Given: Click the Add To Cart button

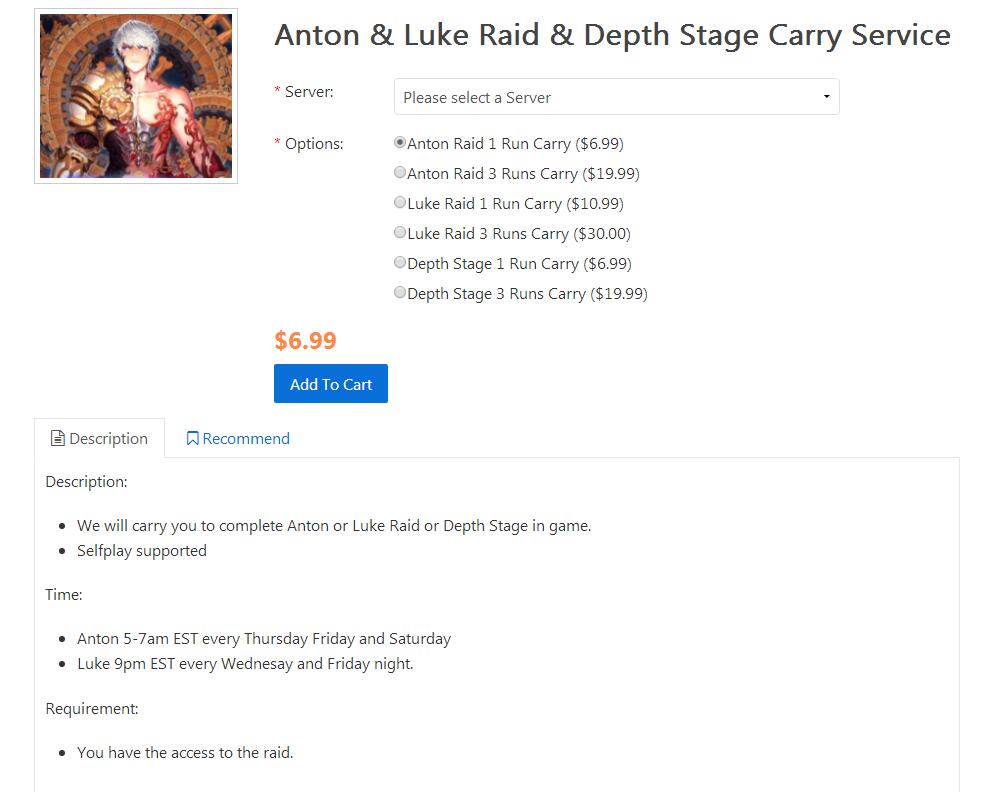Looking at the screenshot, I should [331, 383].
